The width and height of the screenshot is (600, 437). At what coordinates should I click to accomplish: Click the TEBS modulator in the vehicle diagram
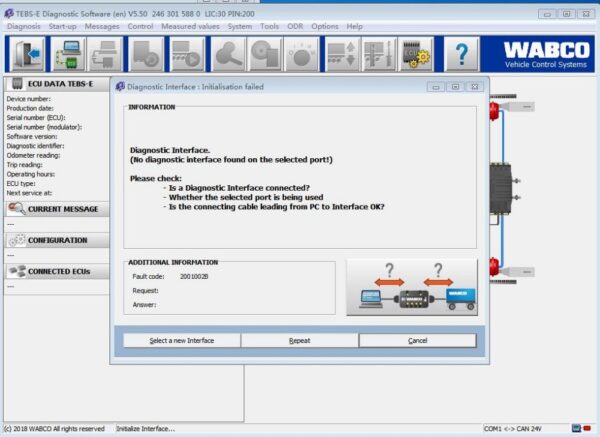pyautogui.click(x=501, y=189)
